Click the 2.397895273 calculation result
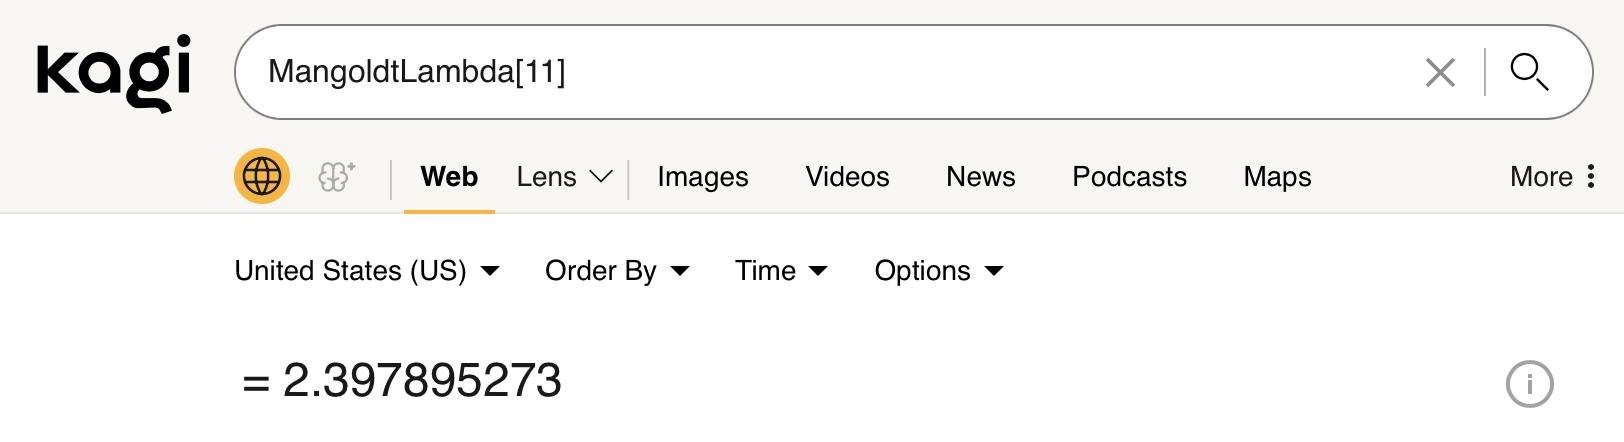This screenshot has height=442, width=1624. click(x=422, y=381)
